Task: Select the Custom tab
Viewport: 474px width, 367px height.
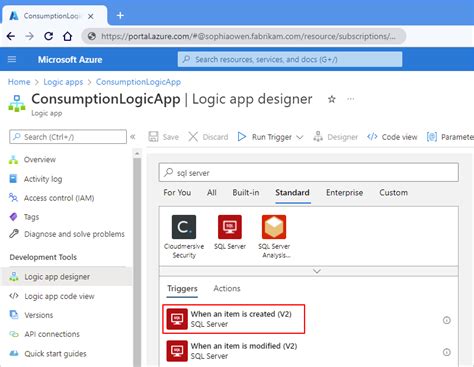Action: pos(393,193)
